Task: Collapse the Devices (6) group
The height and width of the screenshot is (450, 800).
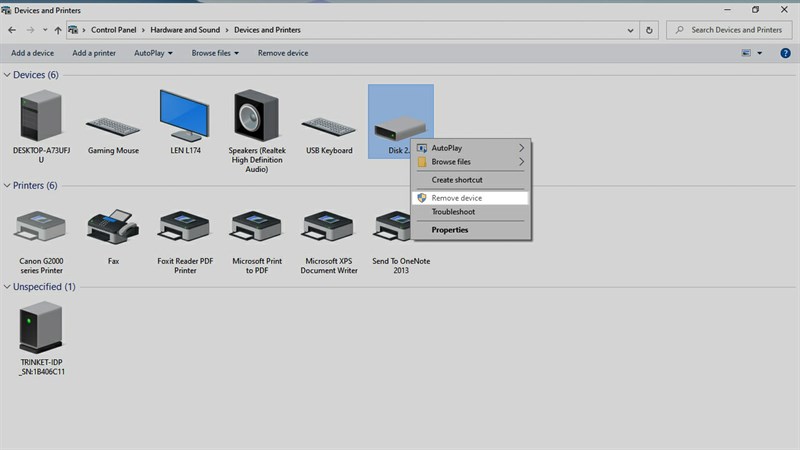Action: point(7,75)
